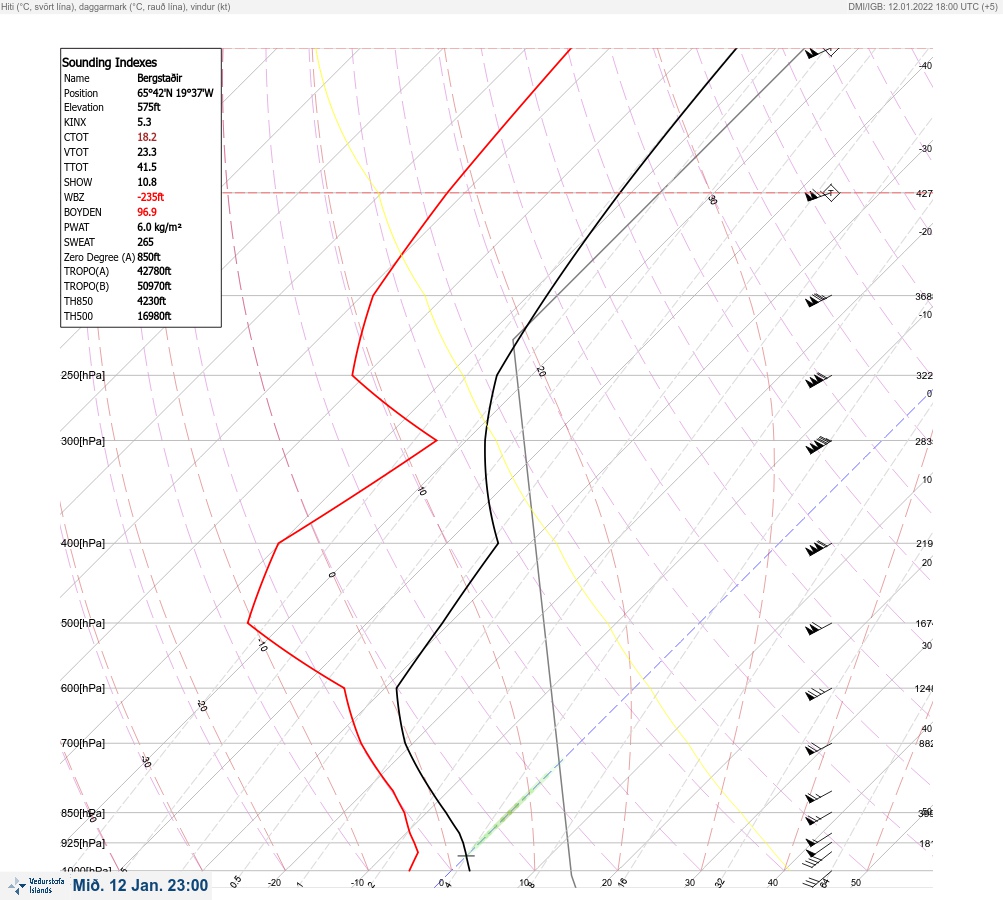Select the station name 'Bergstaðir'
Viewport: 1003px width, 900px height.
pos(160,78)
